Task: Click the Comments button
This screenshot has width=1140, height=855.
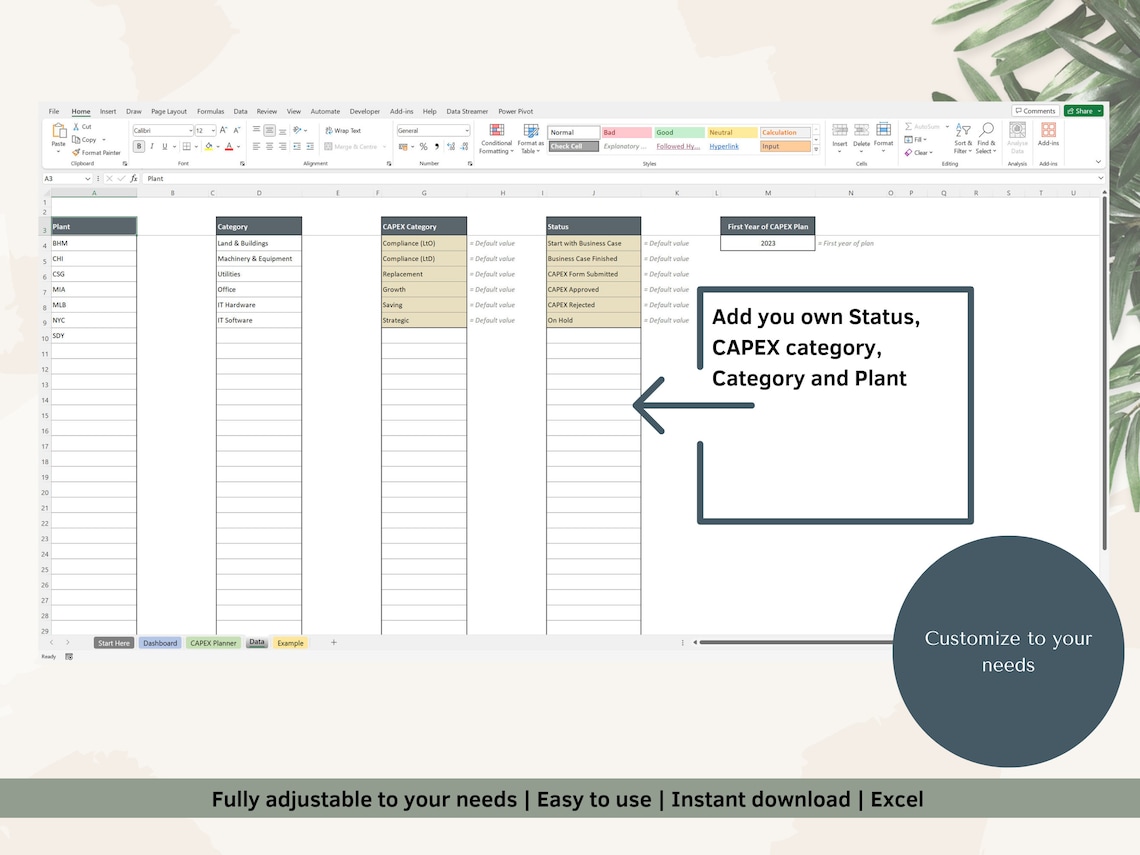Action: click(x=1036, y=111)
